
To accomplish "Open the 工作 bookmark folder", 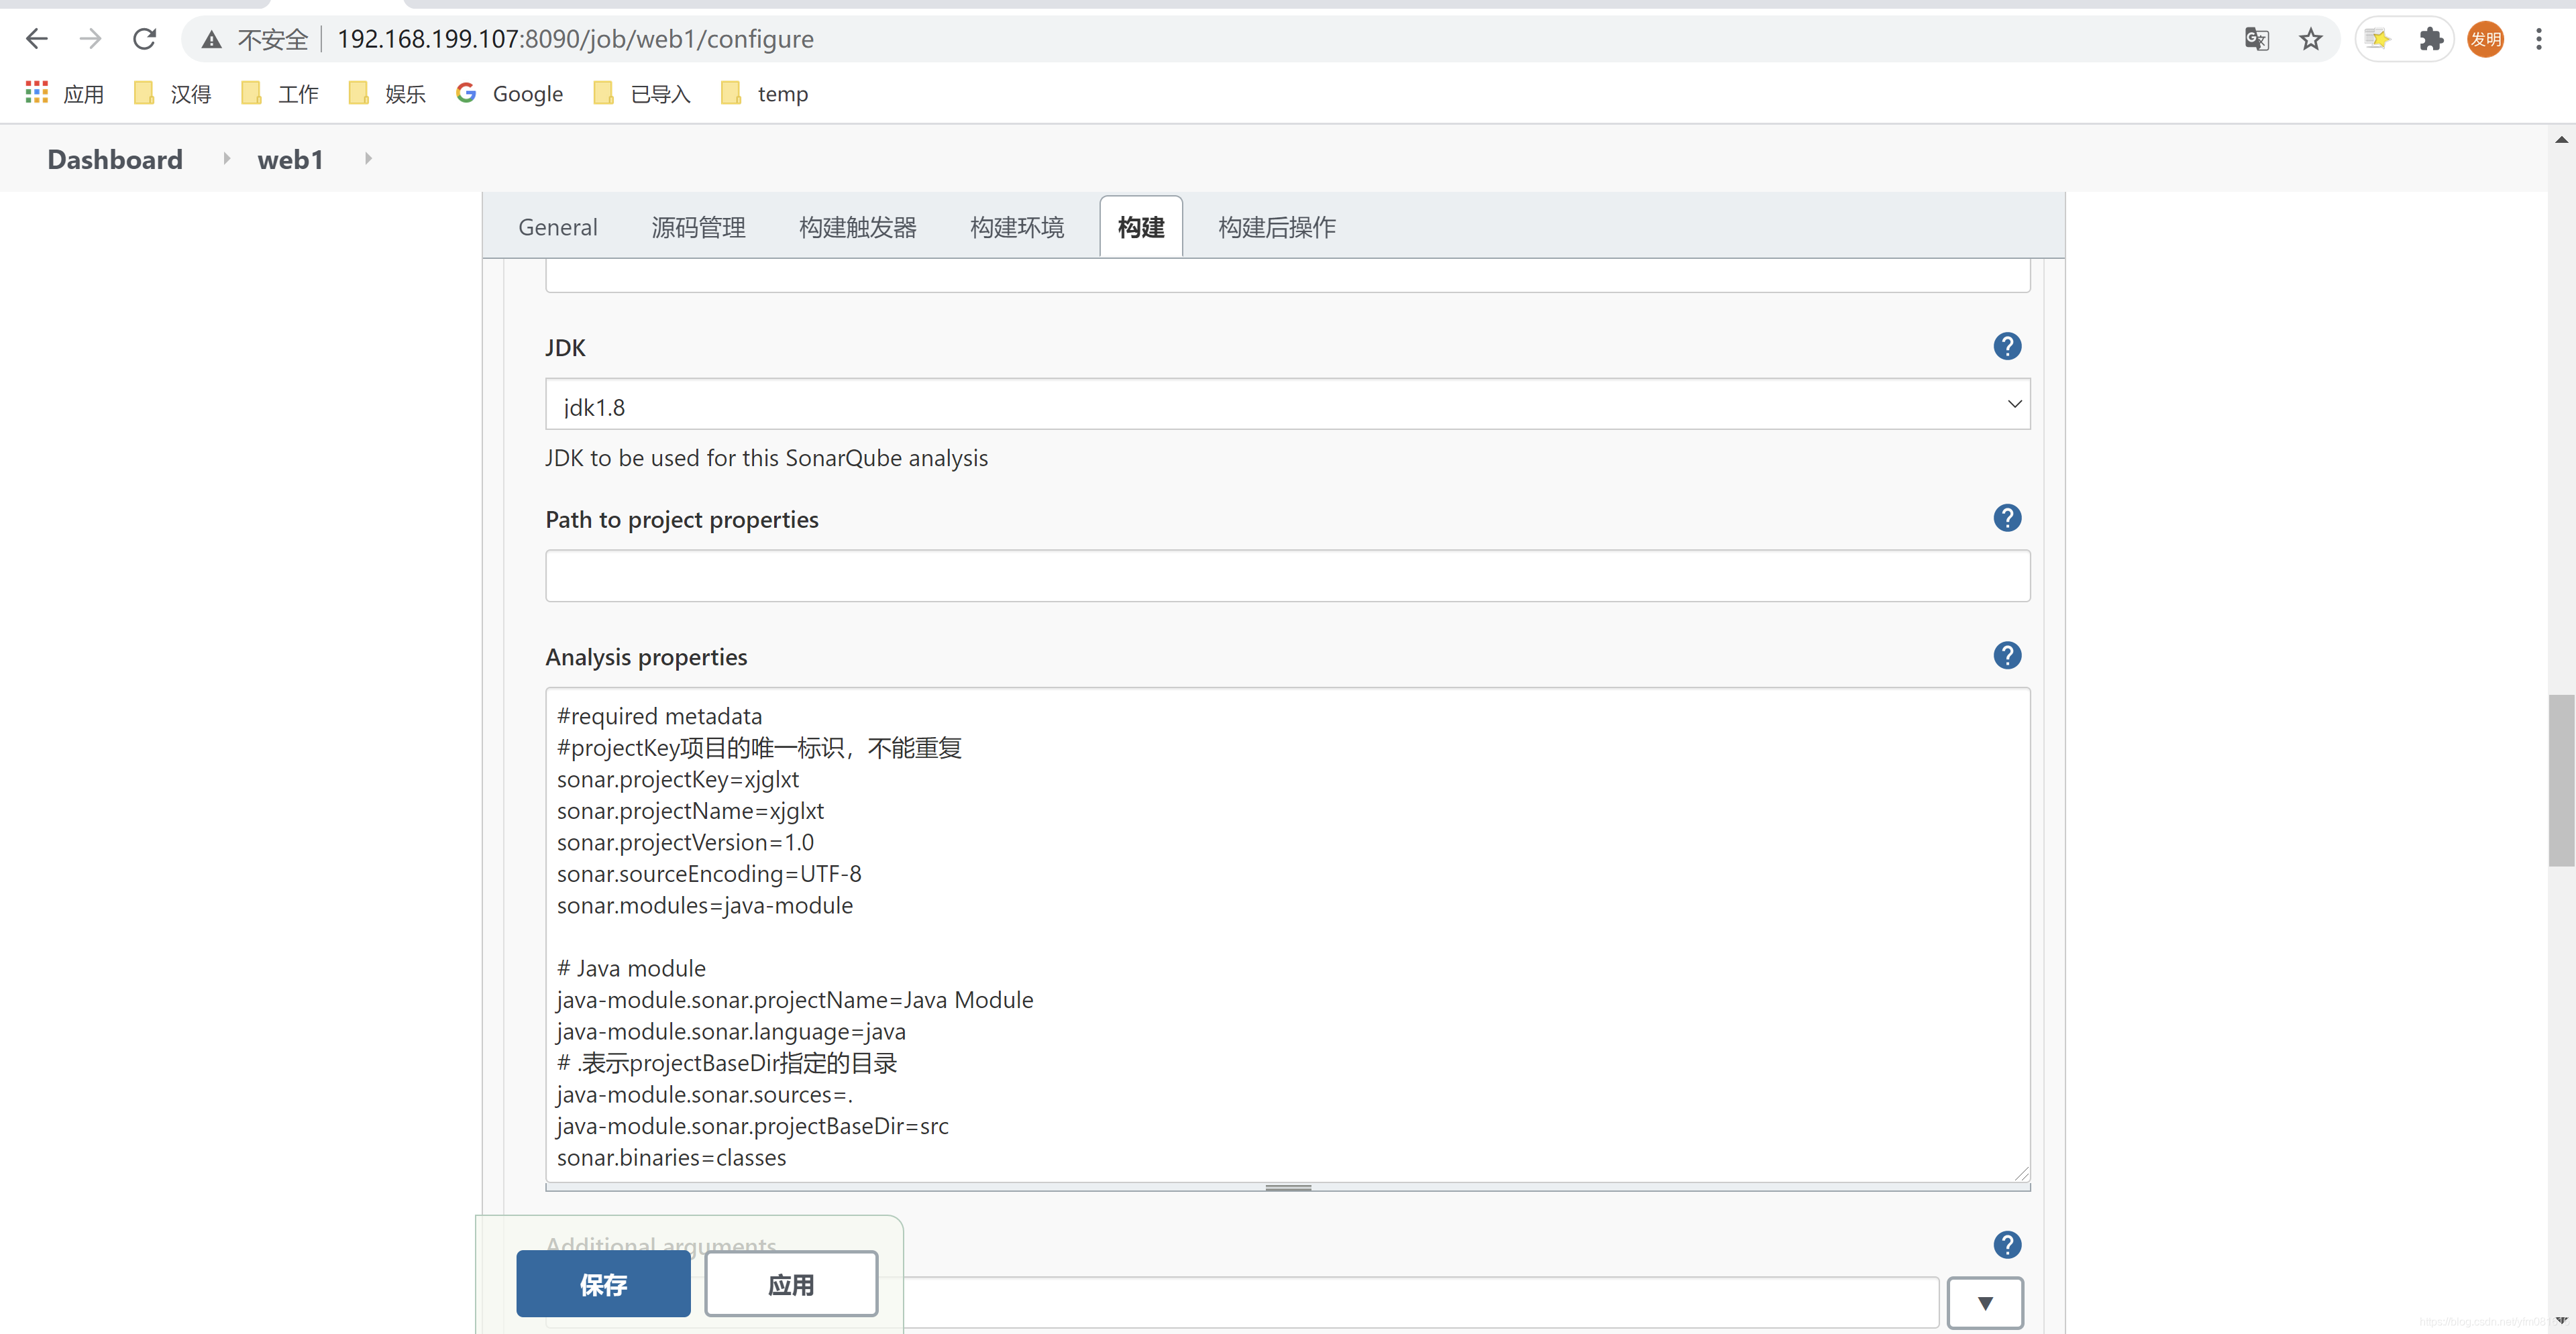I will (280, 94).
